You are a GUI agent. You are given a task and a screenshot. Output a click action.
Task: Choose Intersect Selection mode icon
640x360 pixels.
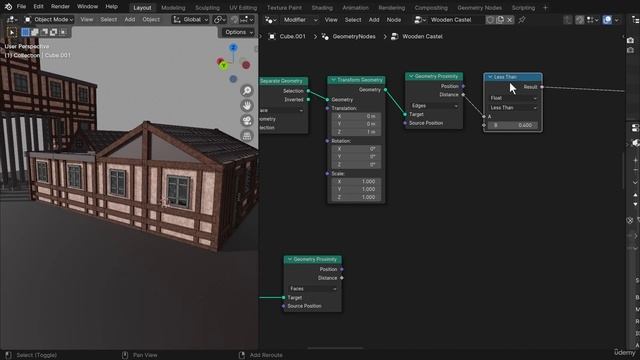point(63,32)
